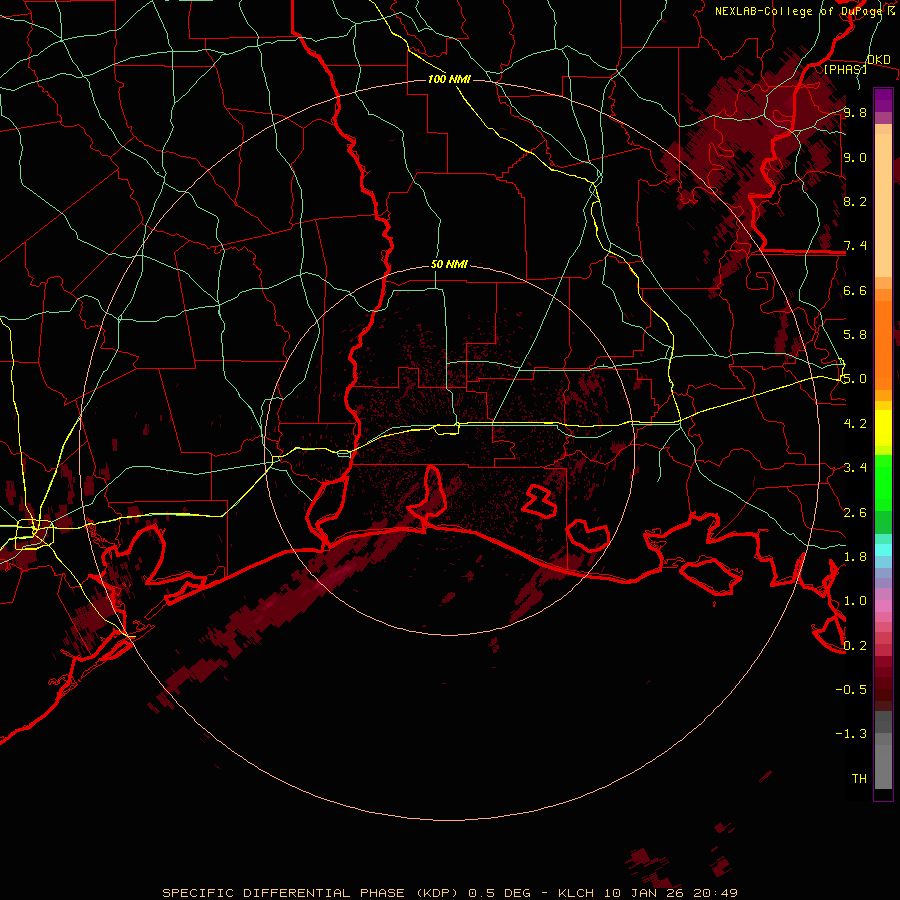Click the purple top segment of color bar
Image resolution: width=900 pixels, height=900 pixels.
883,100
